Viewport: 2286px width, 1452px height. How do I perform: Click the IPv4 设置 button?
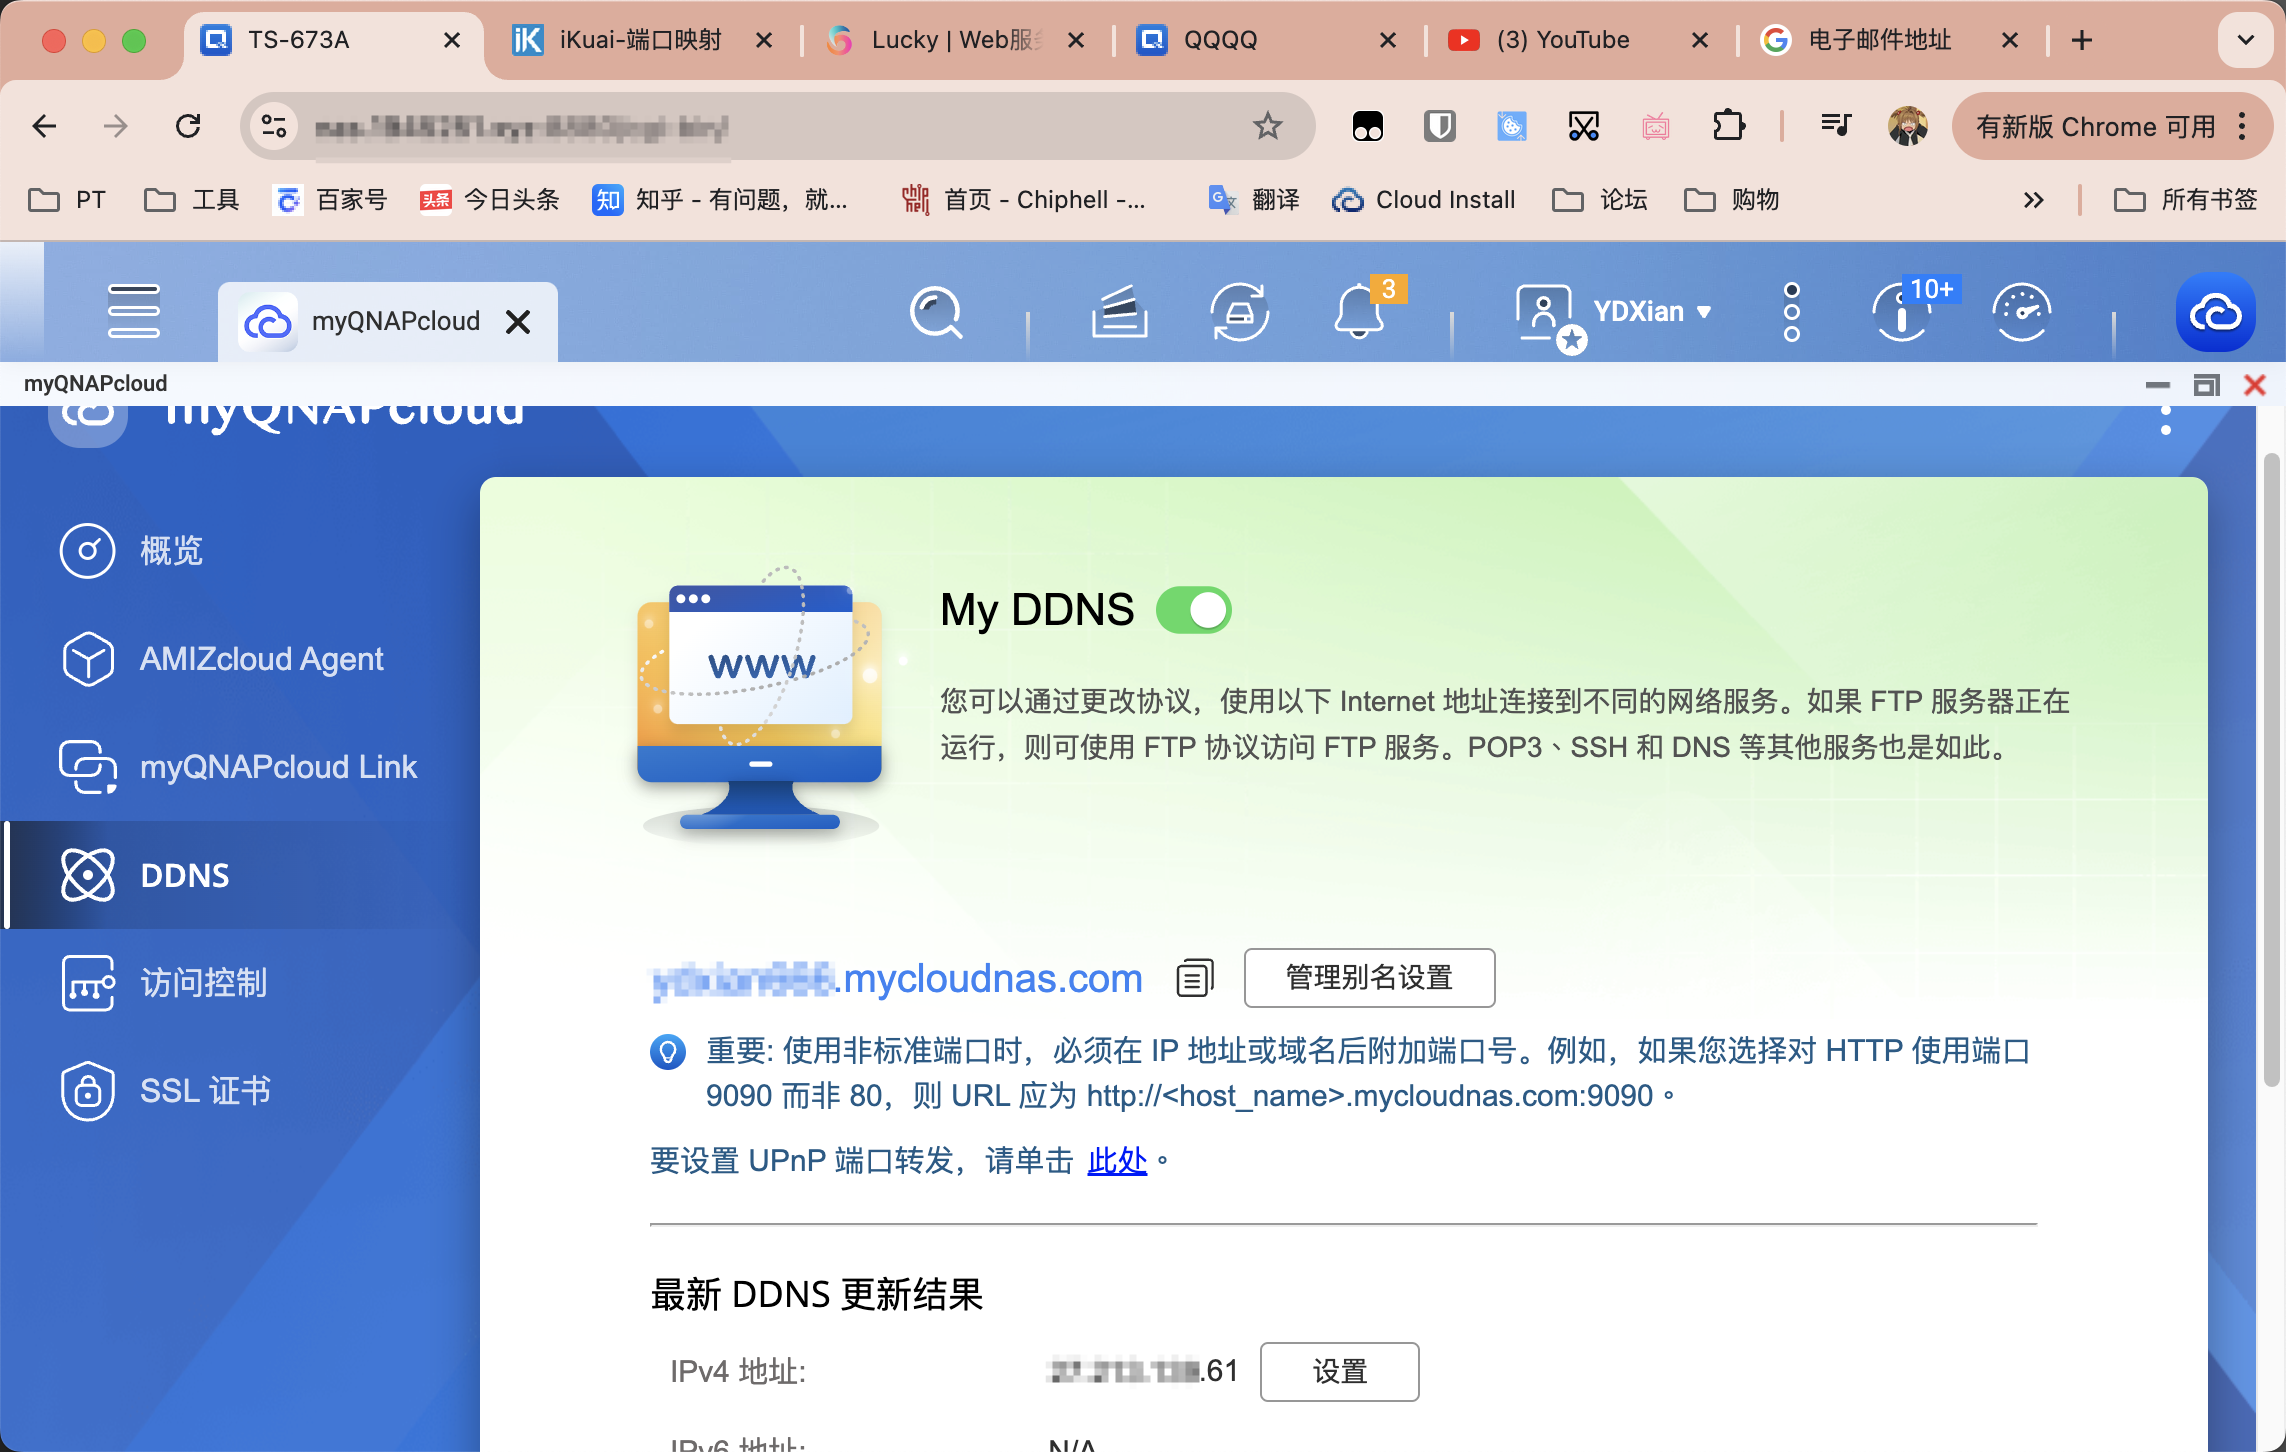tap(1339, 1371)
